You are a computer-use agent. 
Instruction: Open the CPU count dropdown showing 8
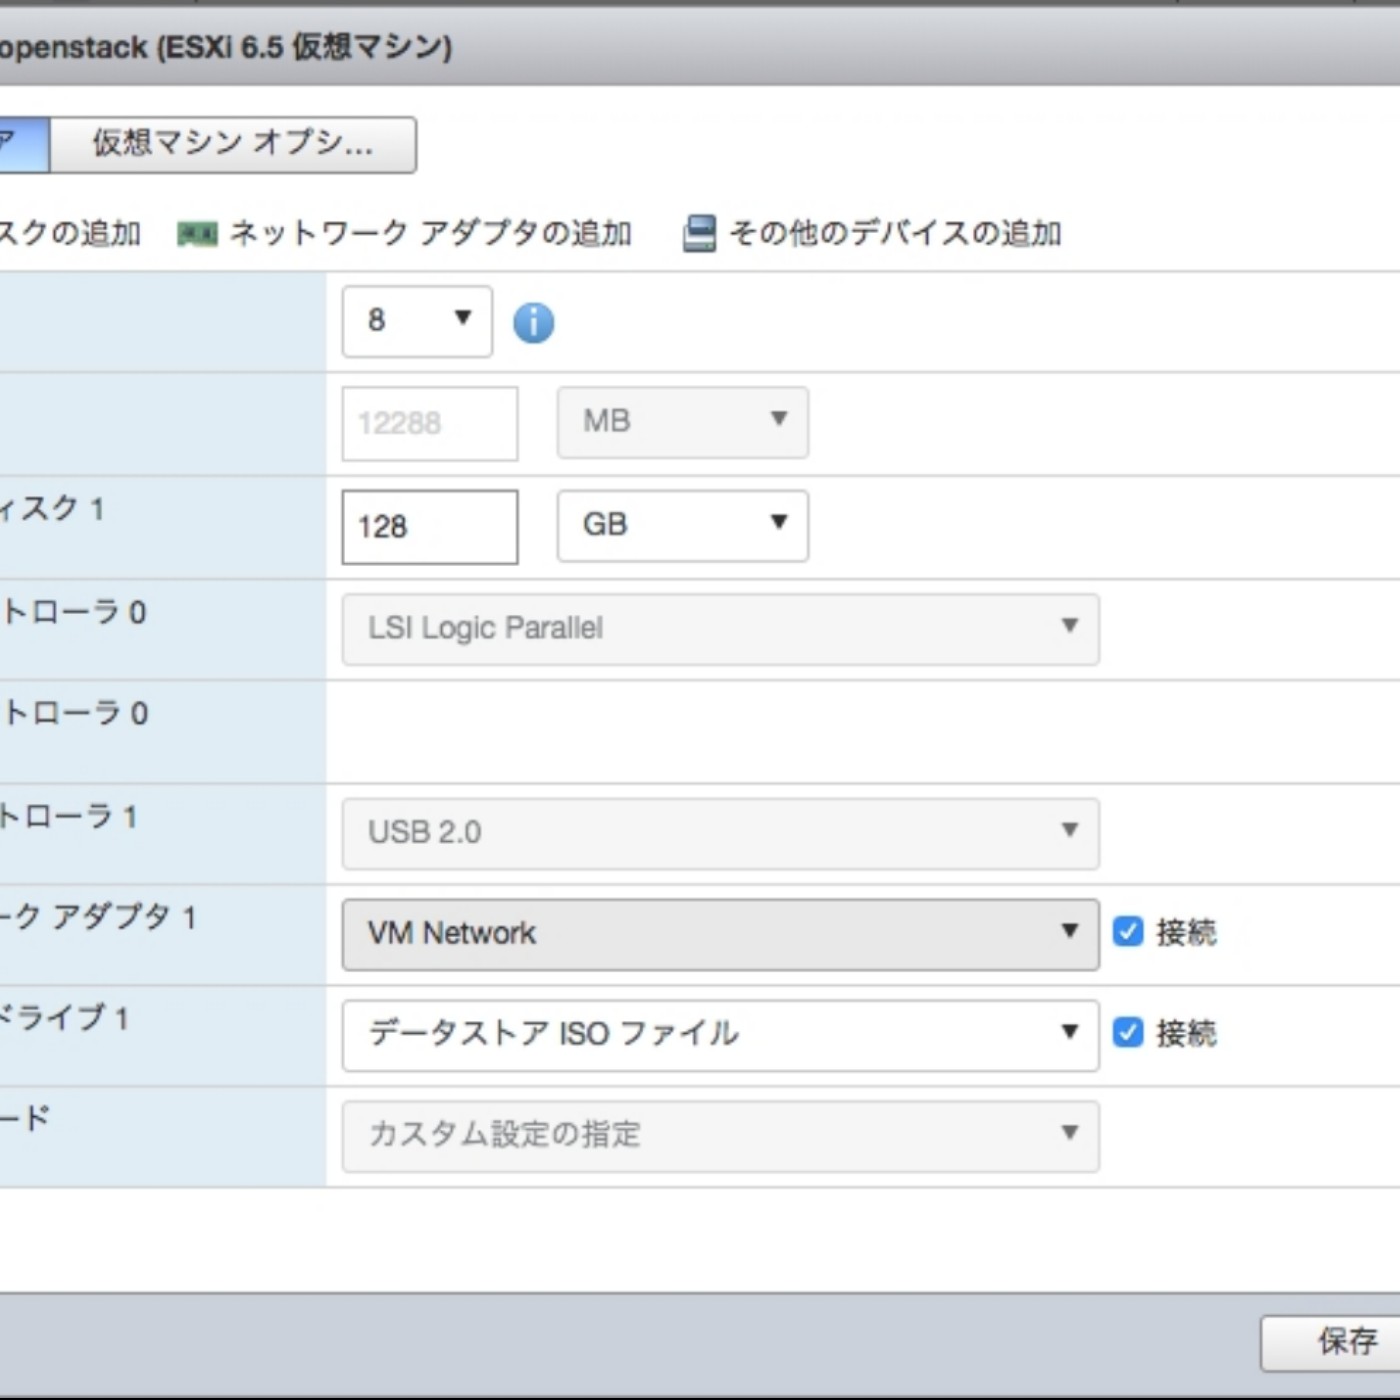[415, 321]
